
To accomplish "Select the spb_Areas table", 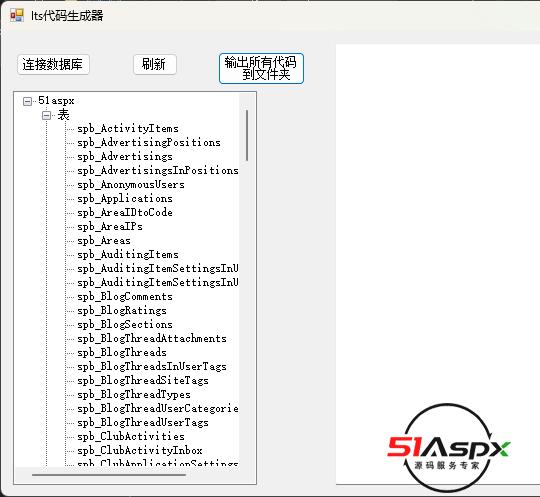I will (x=104, y=240).
